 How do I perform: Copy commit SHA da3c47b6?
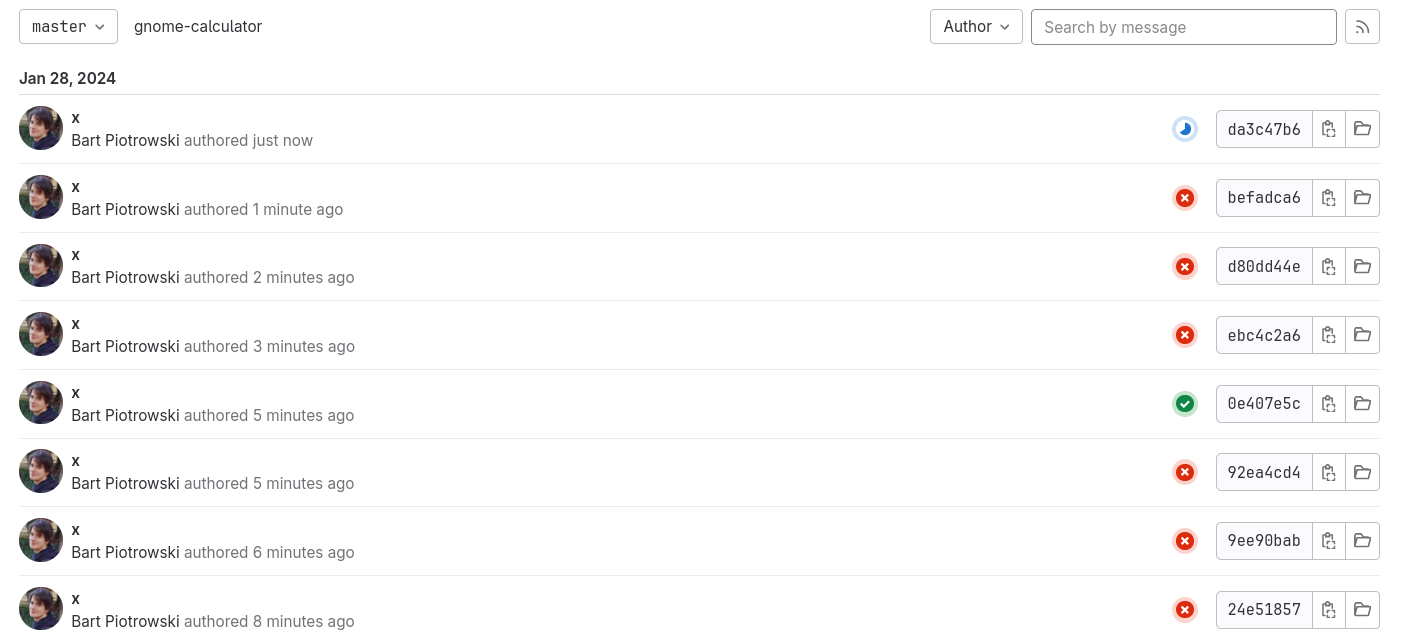1328,129
